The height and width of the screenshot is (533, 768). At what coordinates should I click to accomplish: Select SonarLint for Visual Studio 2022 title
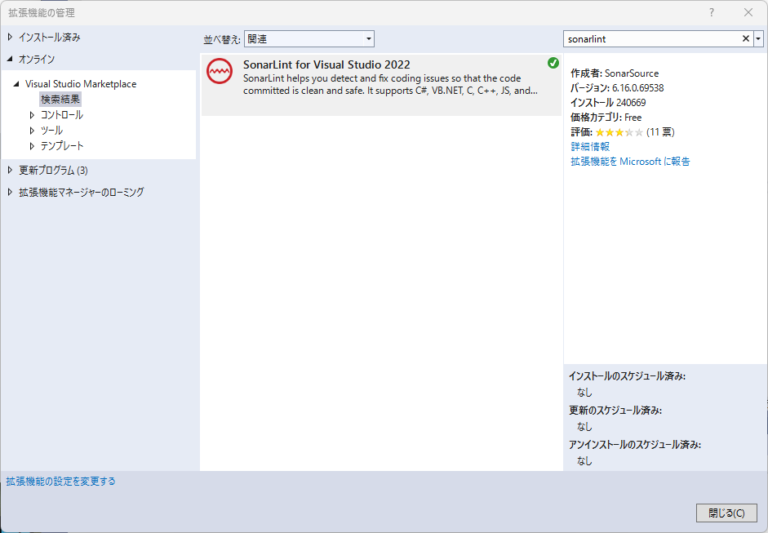[327, 65]
